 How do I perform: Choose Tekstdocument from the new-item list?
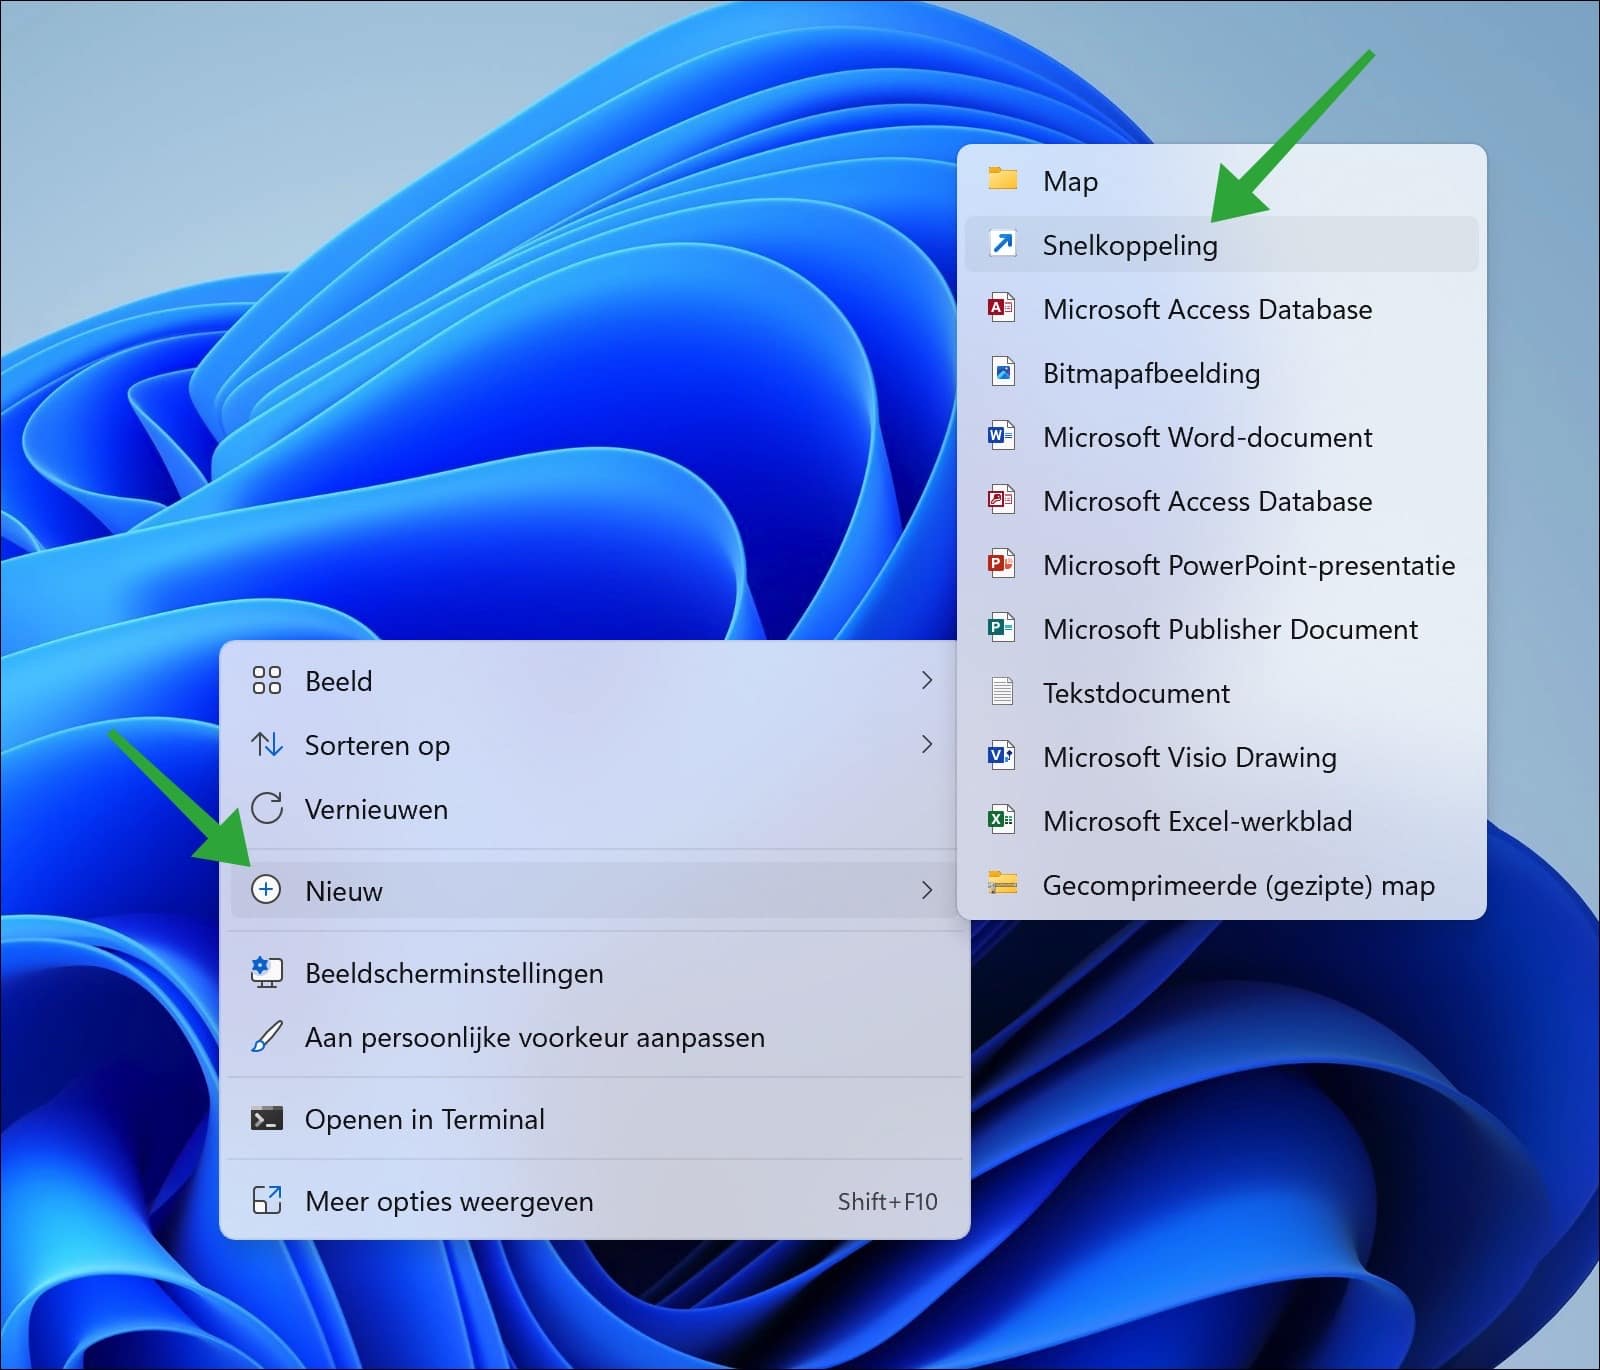coord(1136,693)
